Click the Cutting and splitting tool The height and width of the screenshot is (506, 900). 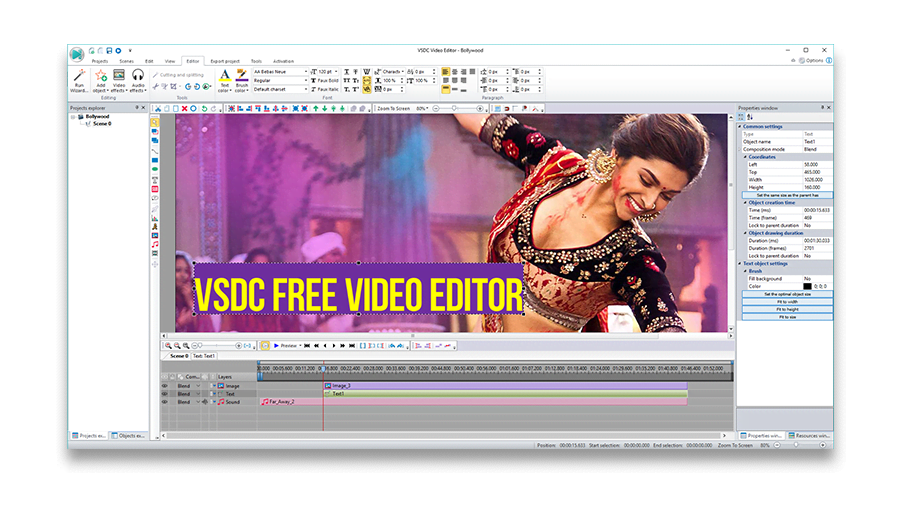(x=178, y=75)
